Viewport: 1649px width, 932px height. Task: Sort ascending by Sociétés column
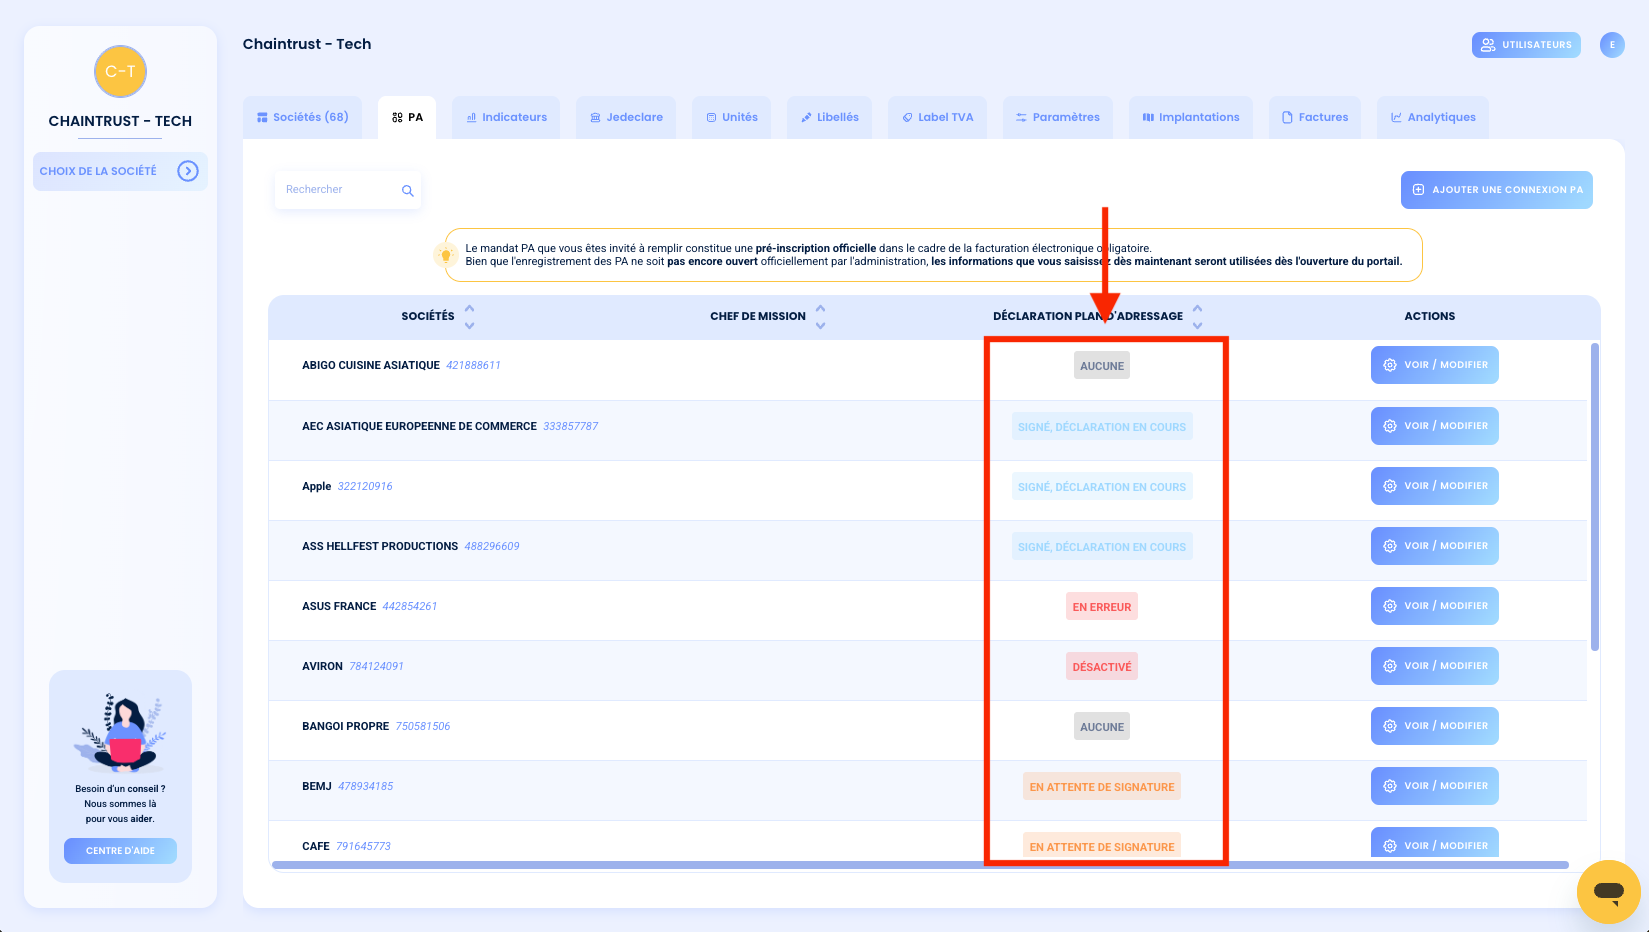tap(470, 308)
